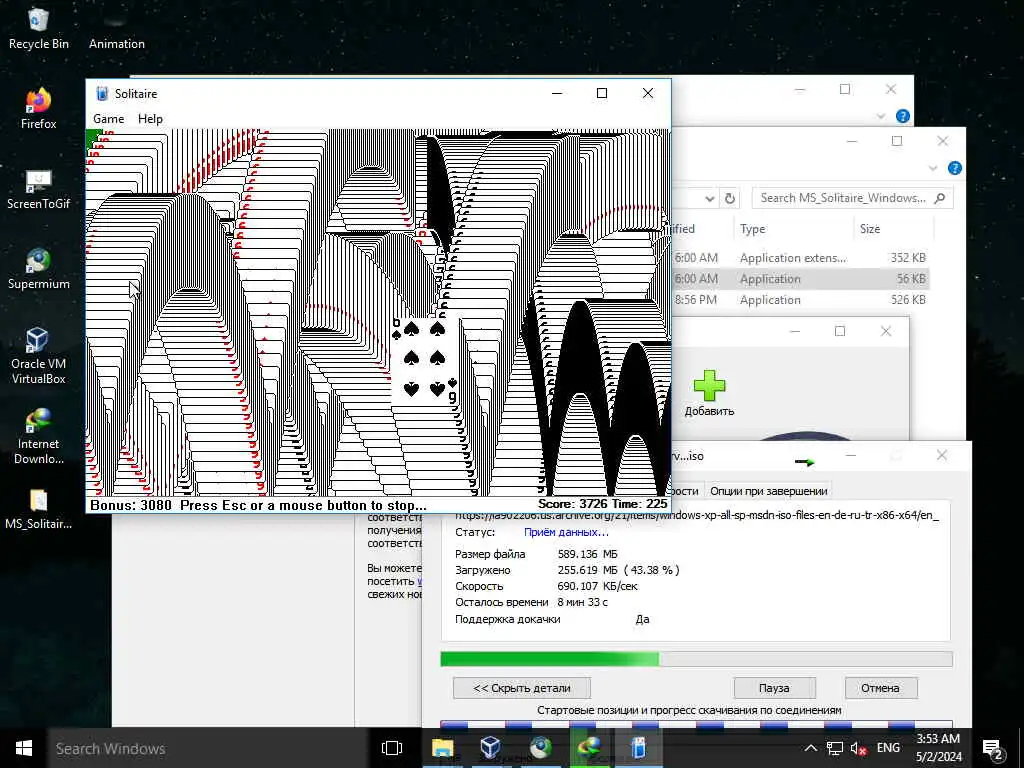The image size is (1024, 768).
Task: Sort Explorer files by Type column
Action: tap(752, 229)
